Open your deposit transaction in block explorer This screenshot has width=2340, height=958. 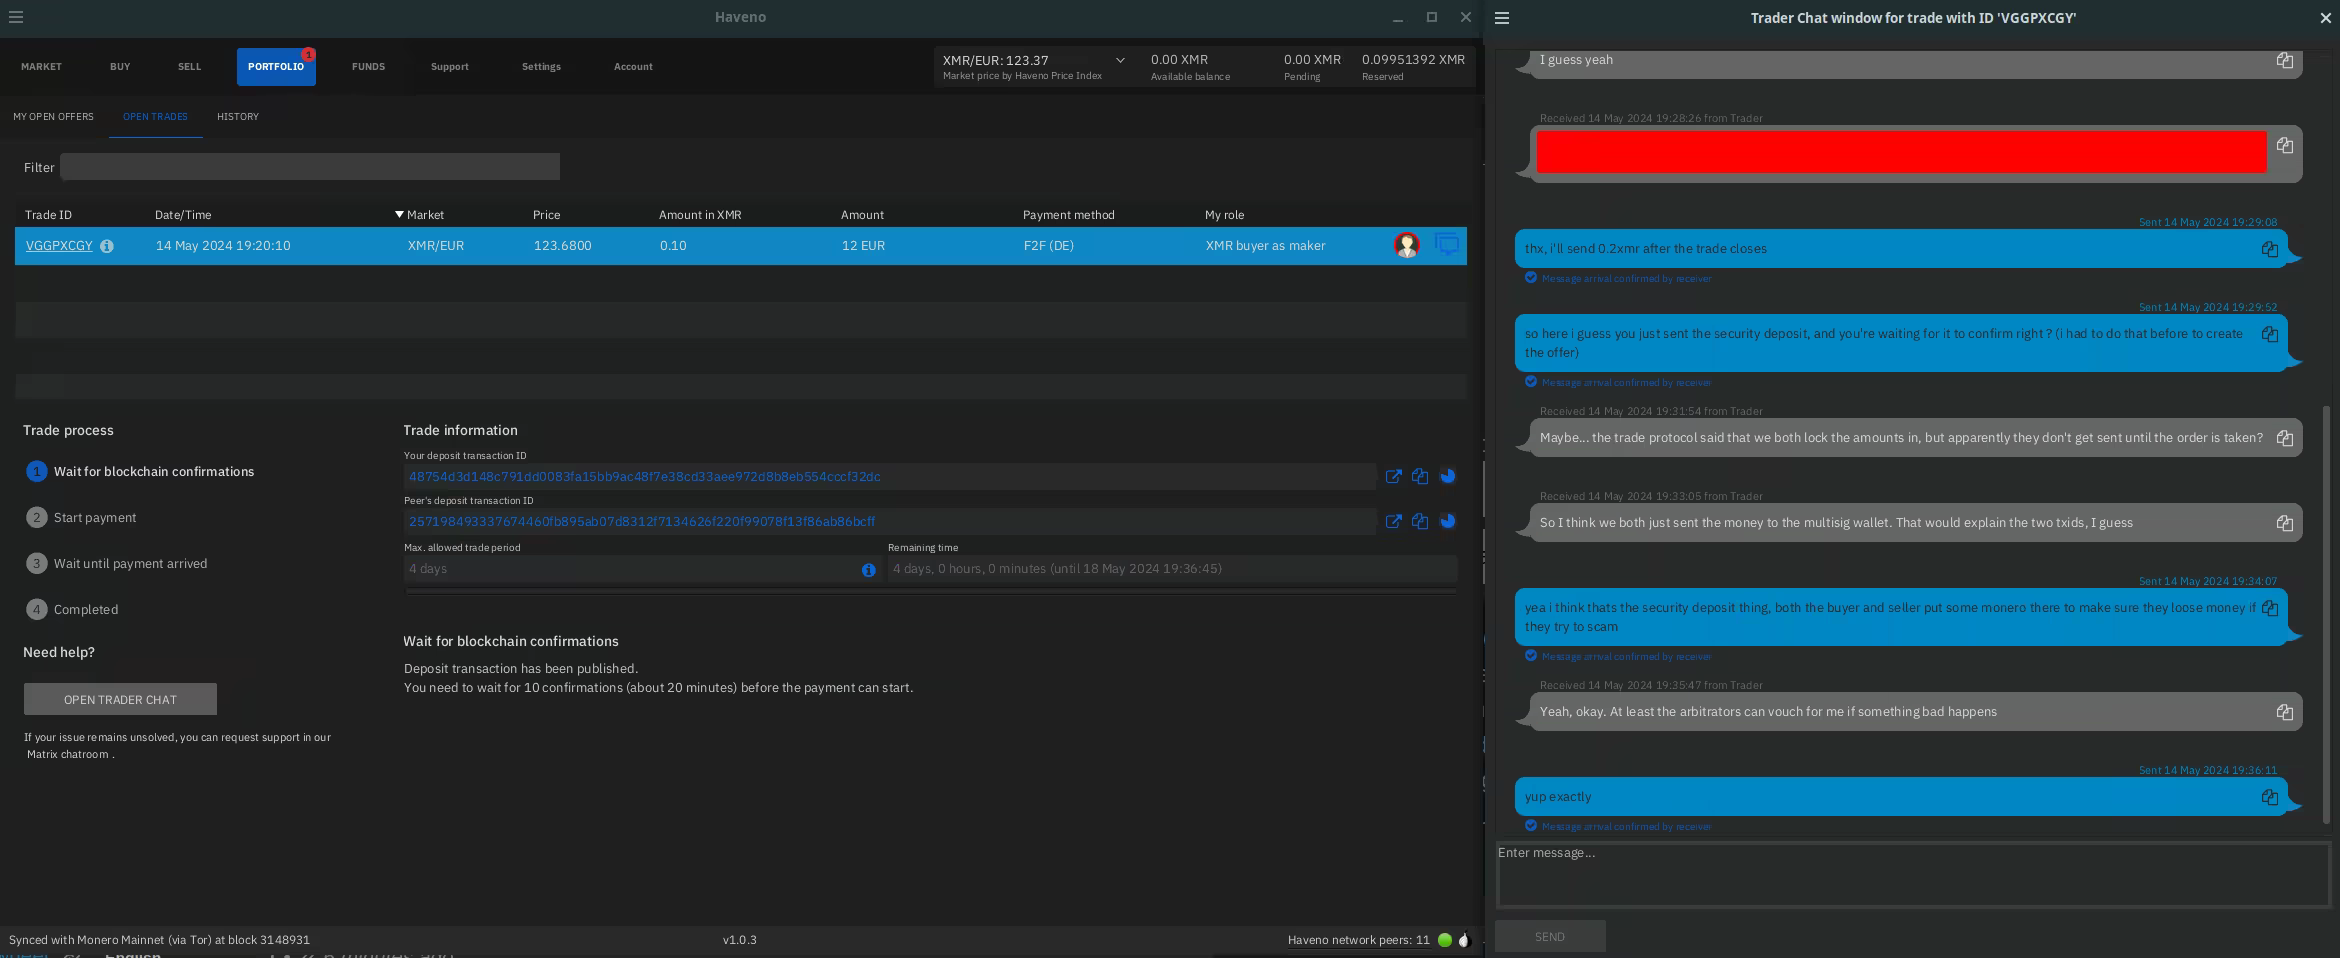tap(1393, 477)
